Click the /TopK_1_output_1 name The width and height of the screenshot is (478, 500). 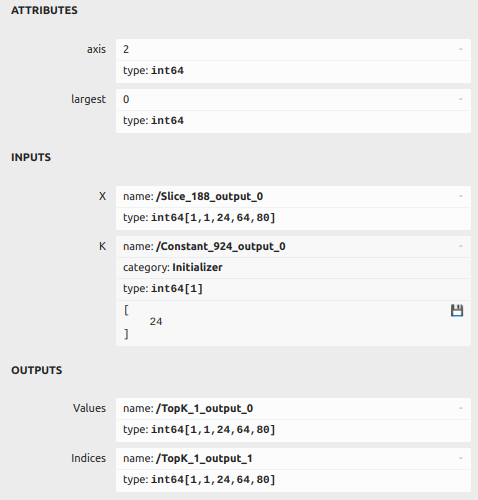(204, 458)
